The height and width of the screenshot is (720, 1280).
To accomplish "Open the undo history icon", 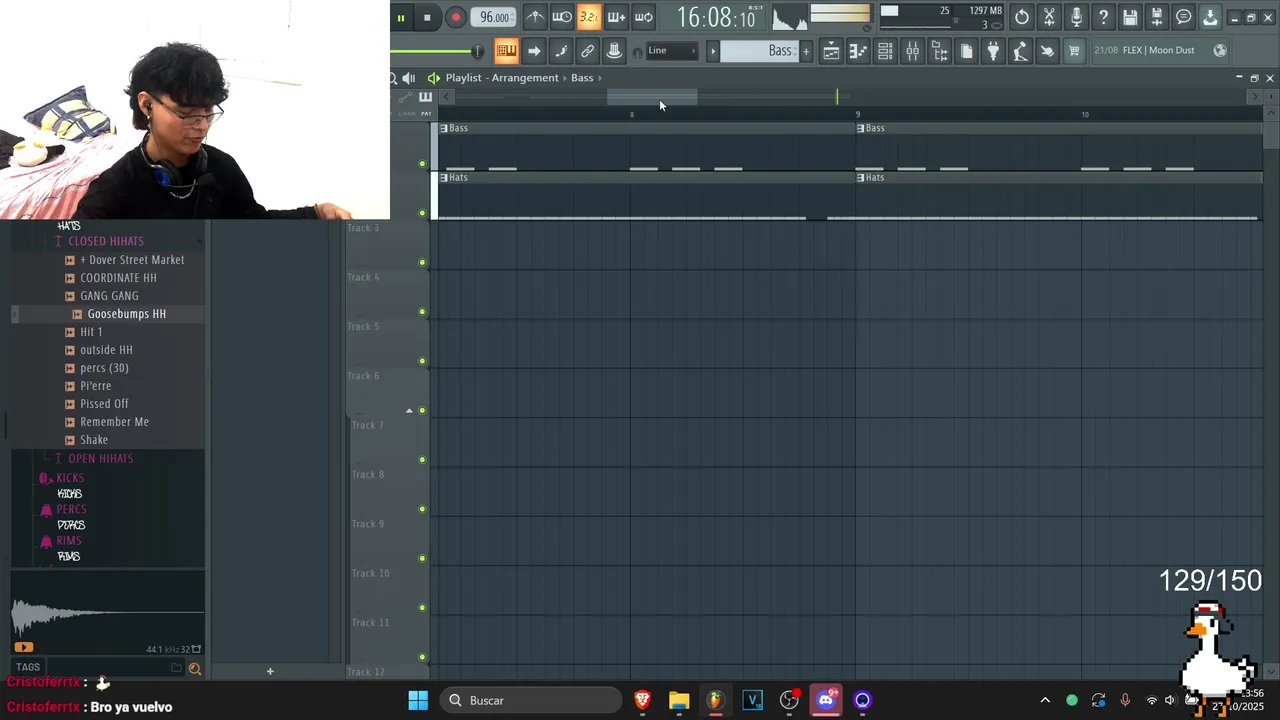I will [x=1021, y=17].
